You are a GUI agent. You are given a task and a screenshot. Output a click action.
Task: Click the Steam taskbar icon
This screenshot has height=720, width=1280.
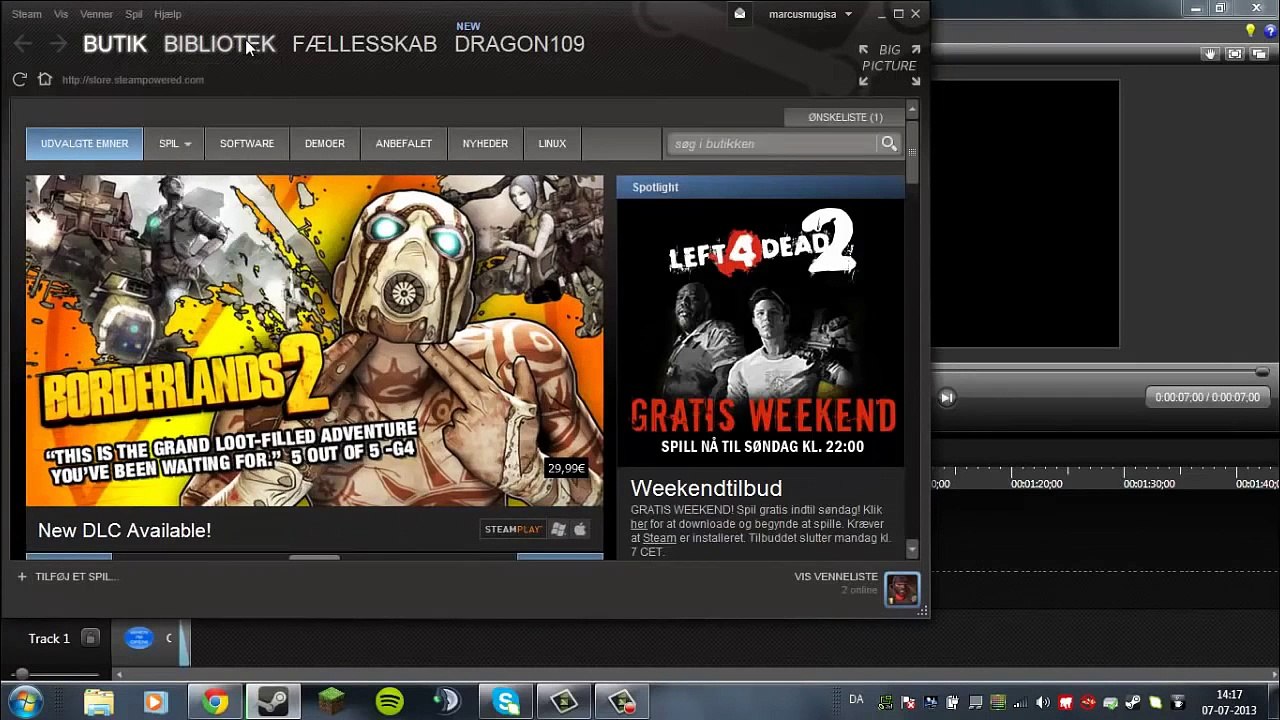(x=272, y=702)
